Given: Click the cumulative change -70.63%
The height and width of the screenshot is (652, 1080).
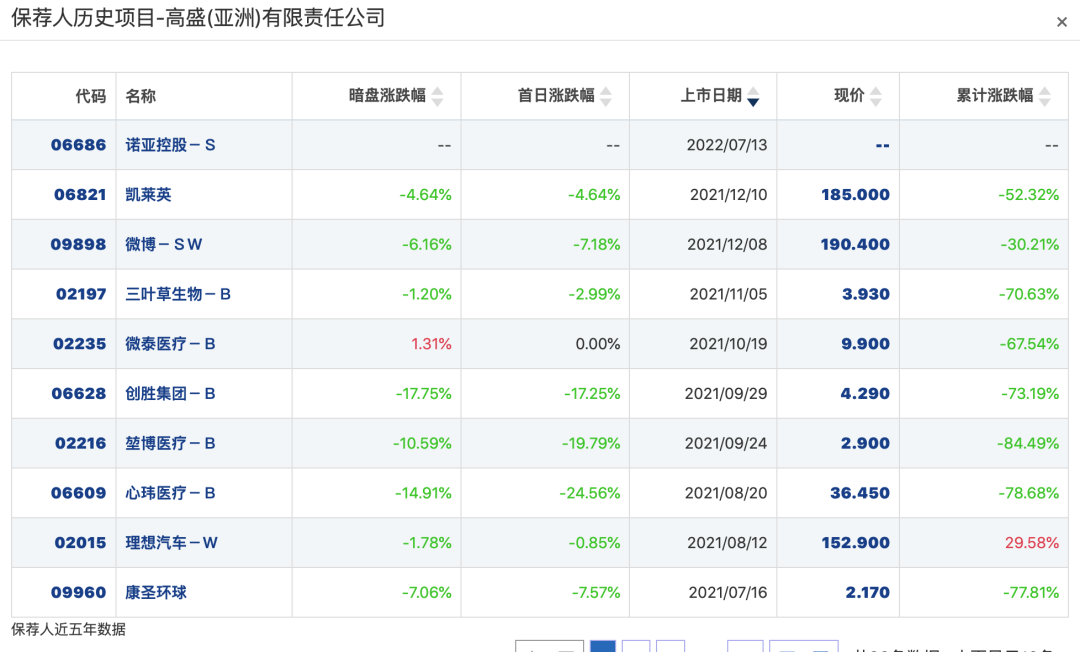Looking at the screenshot, I should 1029,294.
